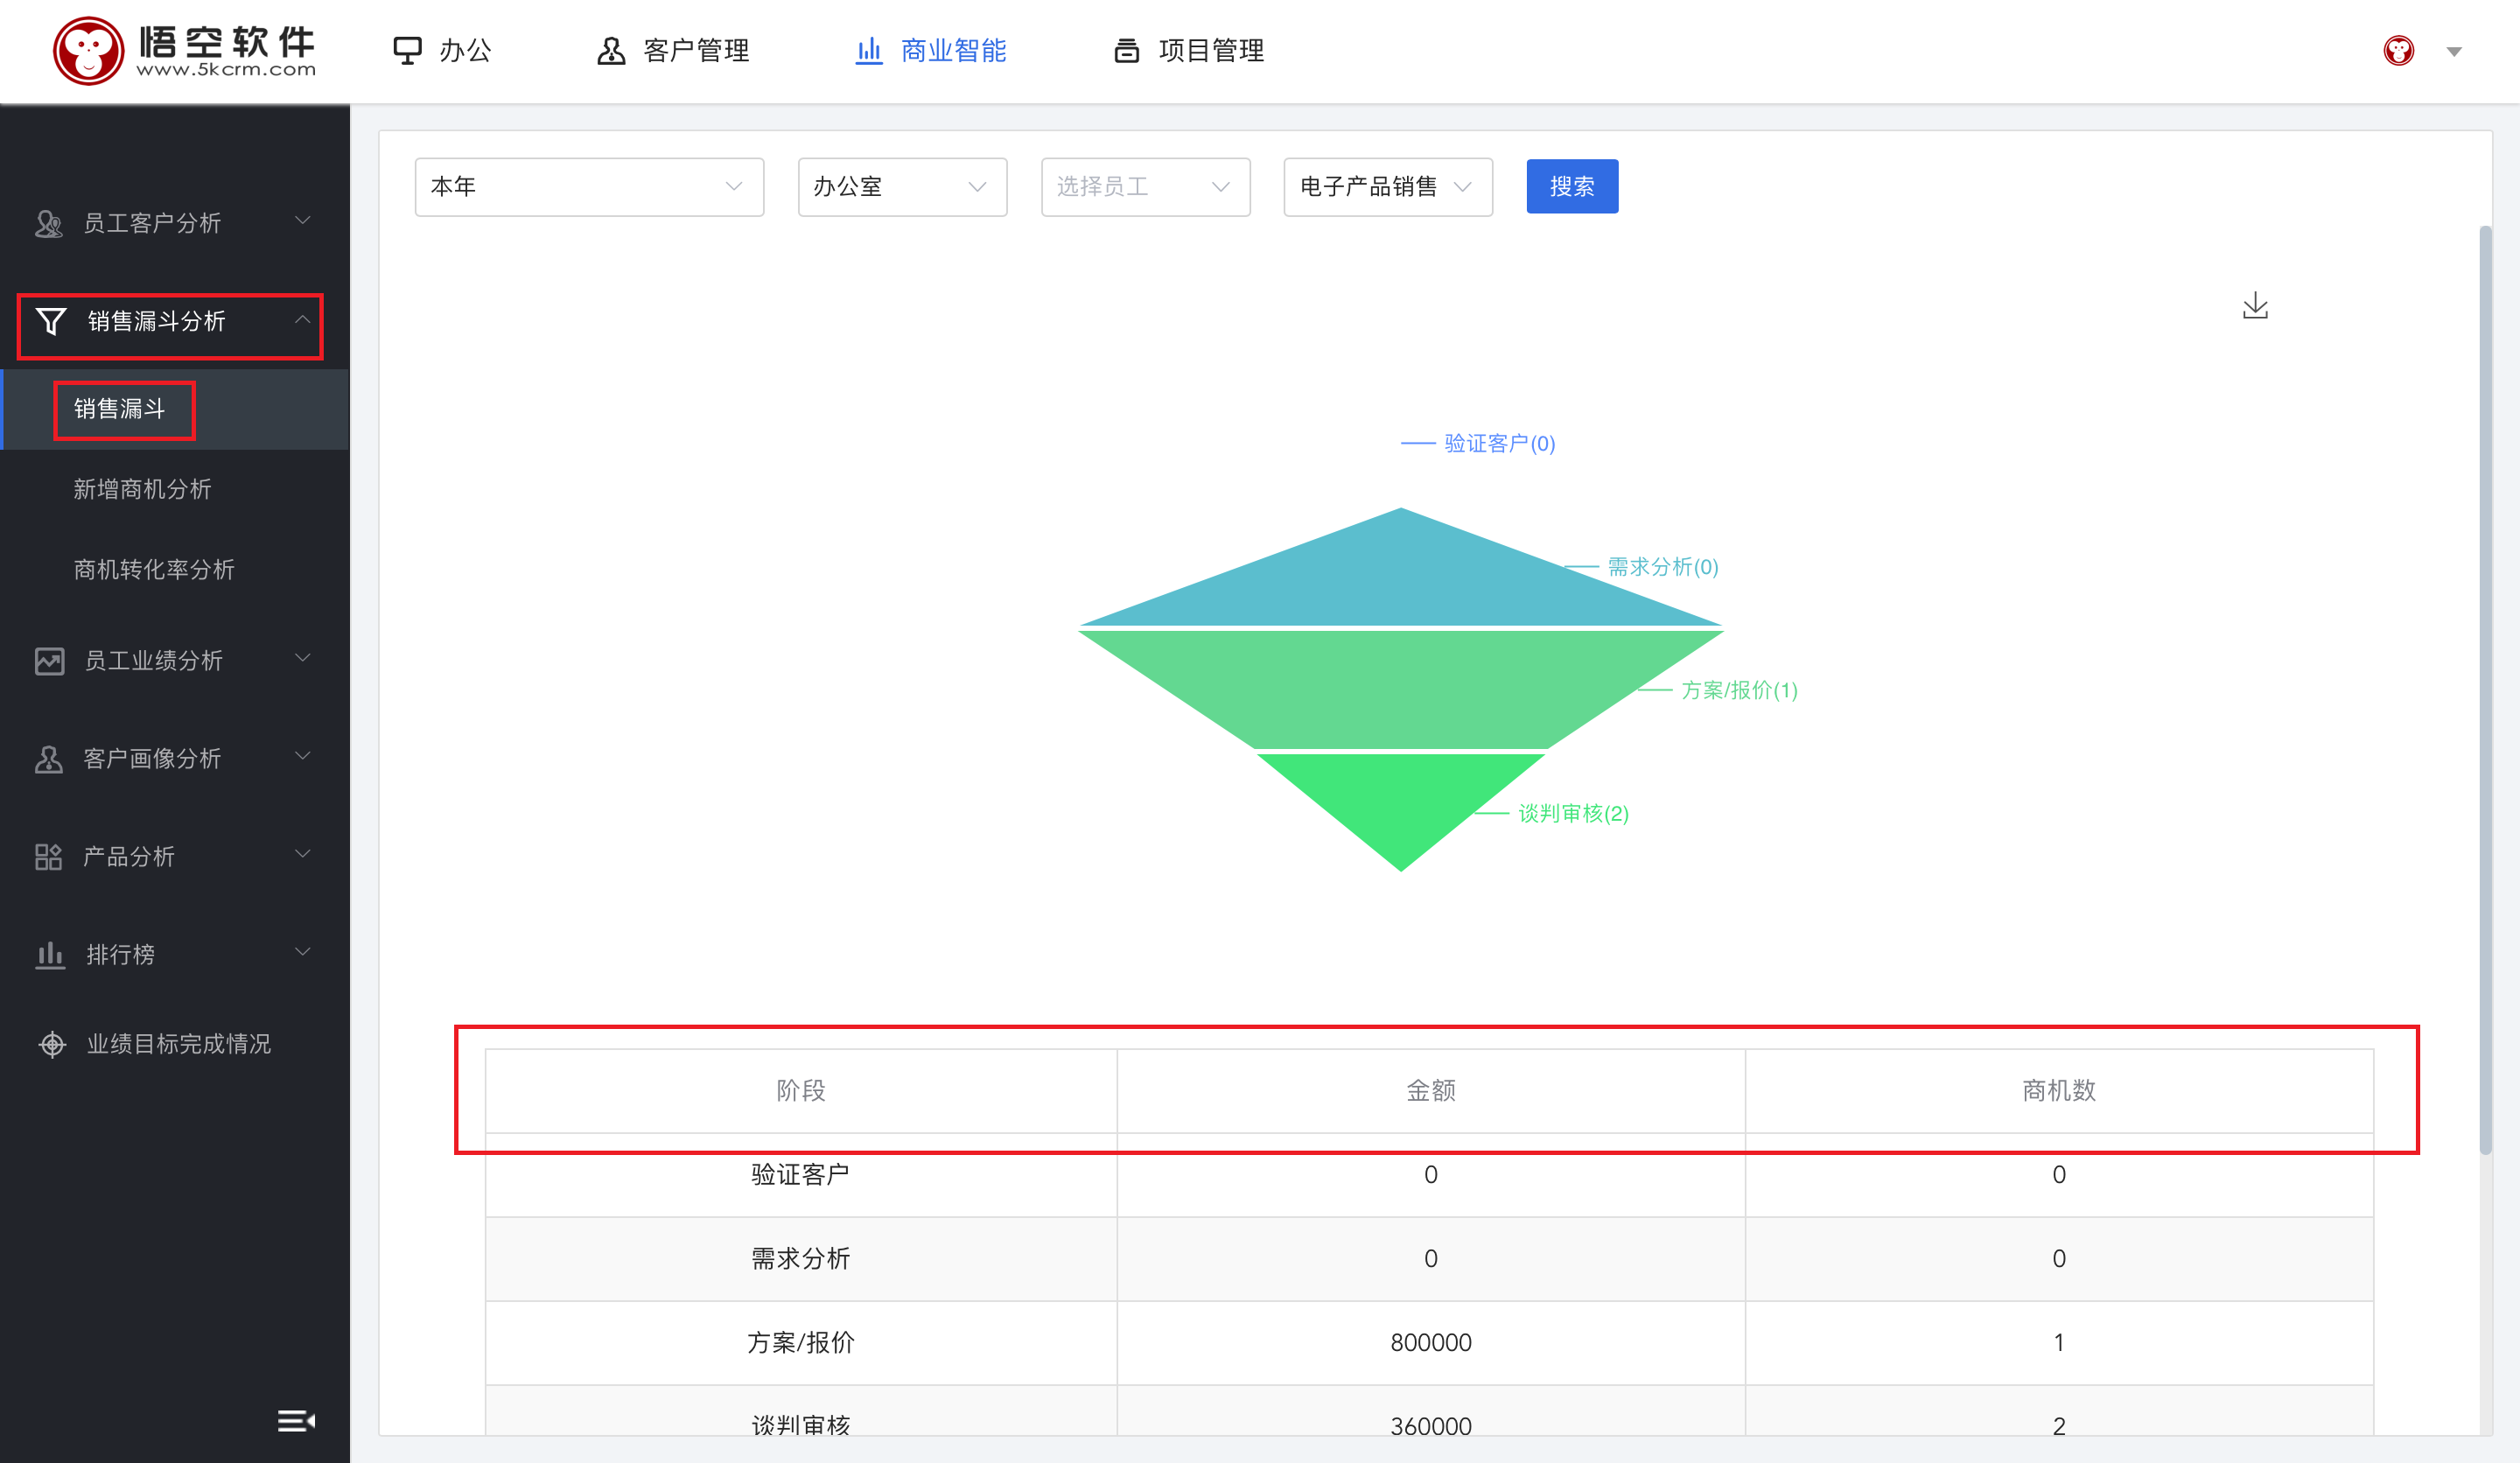
Task: Click the 验证客户 table row cell
Action: click(801, 1175)
